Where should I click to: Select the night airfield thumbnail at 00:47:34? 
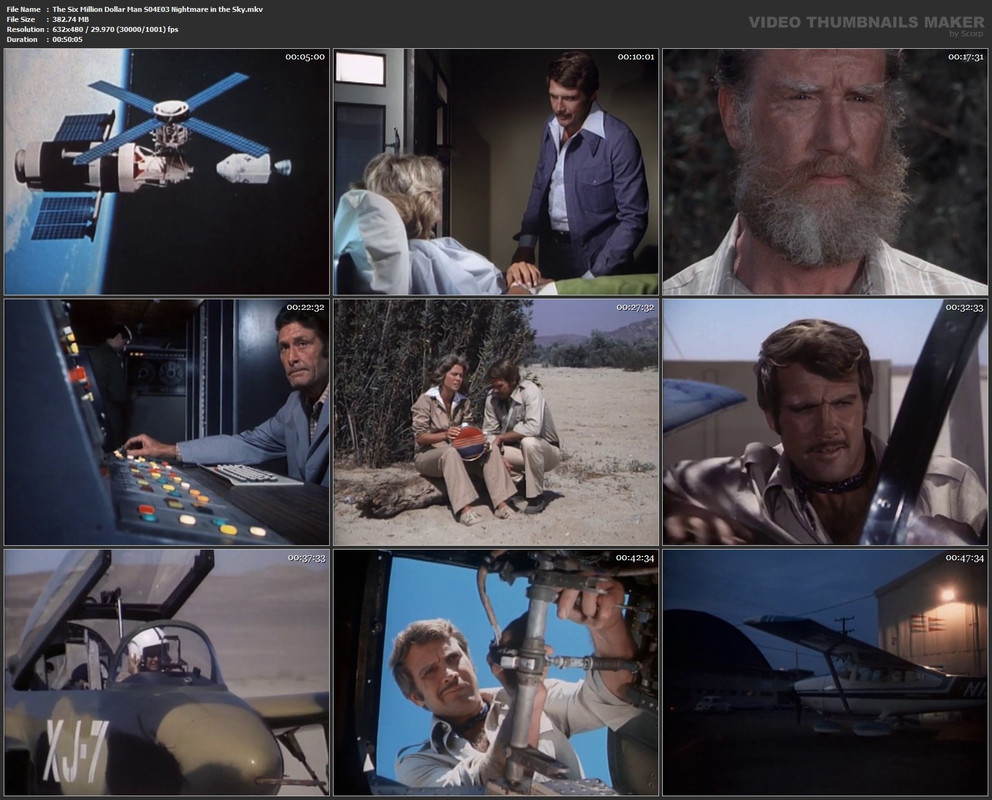[x=825, y=672]
